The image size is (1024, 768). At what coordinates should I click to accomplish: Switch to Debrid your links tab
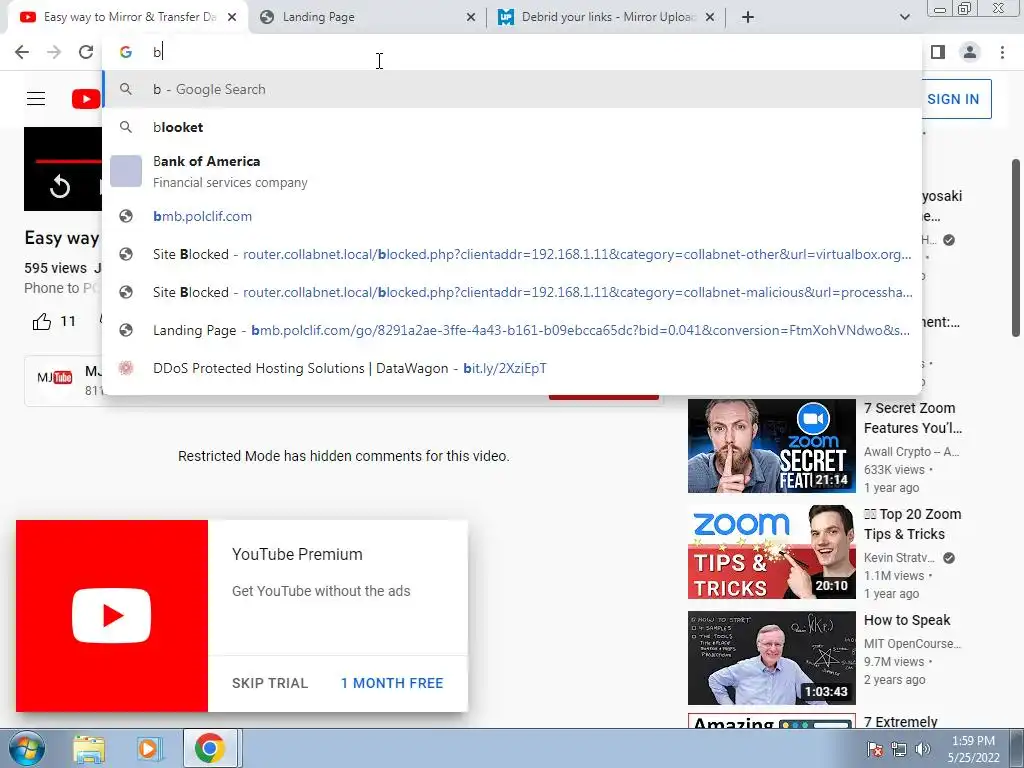[607, 17]
